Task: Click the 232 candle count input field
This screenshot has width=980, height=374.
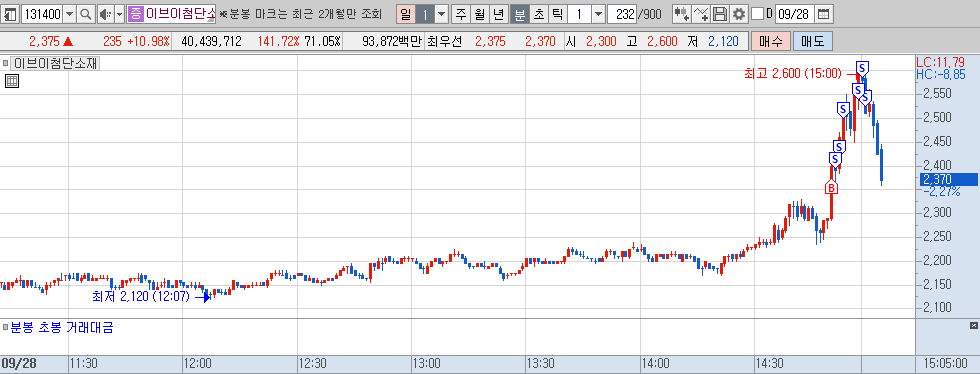Action: pos(621,14)
